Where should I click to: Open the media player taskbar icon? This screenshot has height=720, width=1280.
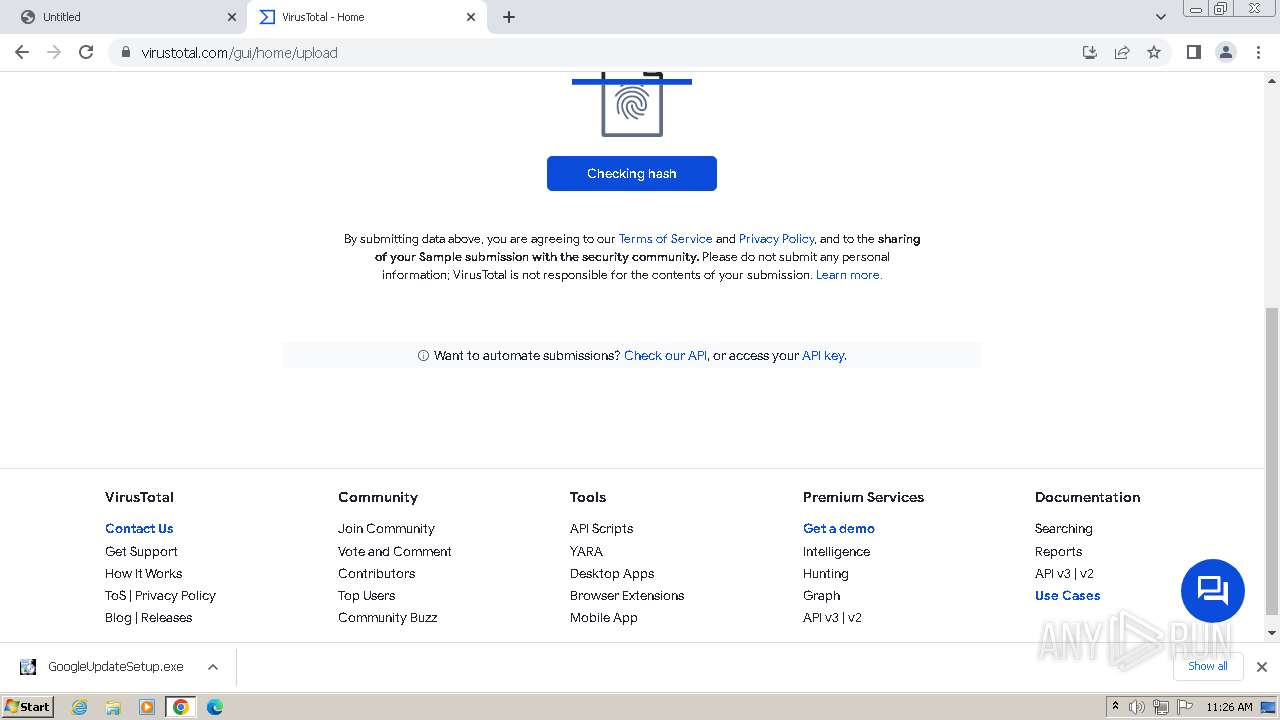point(147,707)
